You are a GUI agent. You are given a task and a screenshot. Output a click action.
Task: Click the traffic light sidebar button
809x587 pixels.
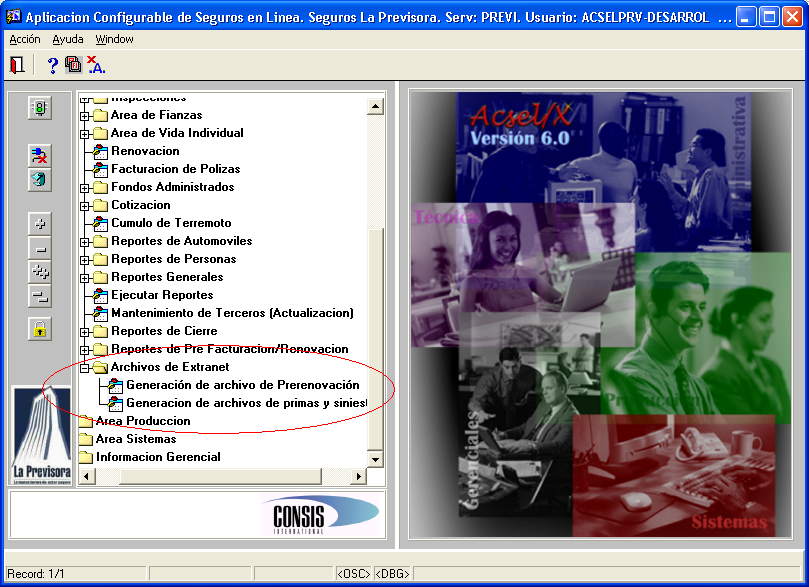pyautogui.click(x=40, y=108)
